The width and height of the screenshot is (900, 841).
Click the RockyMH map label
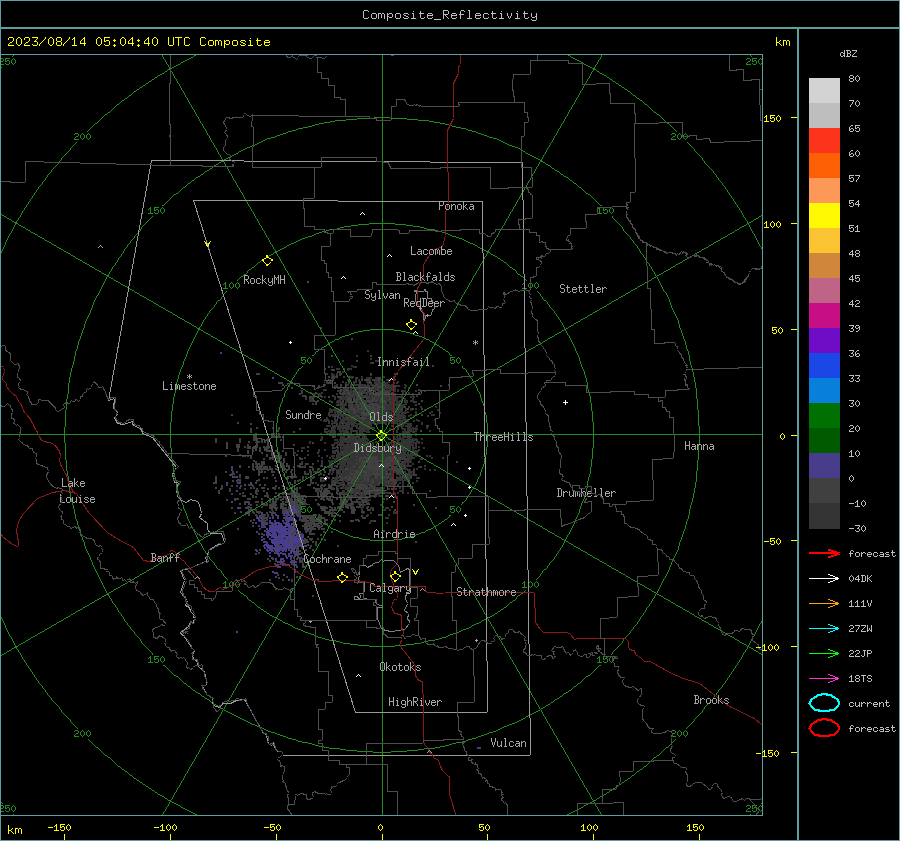point(264,280)
